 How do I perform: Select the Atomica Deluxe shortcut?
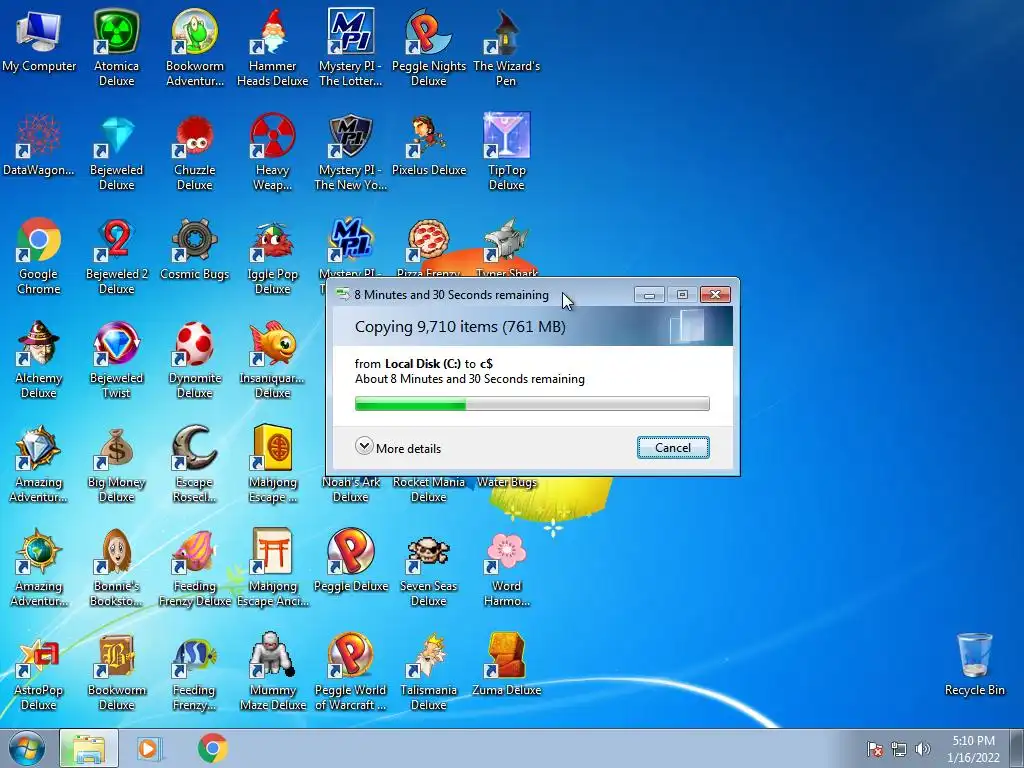pos(116,47)
